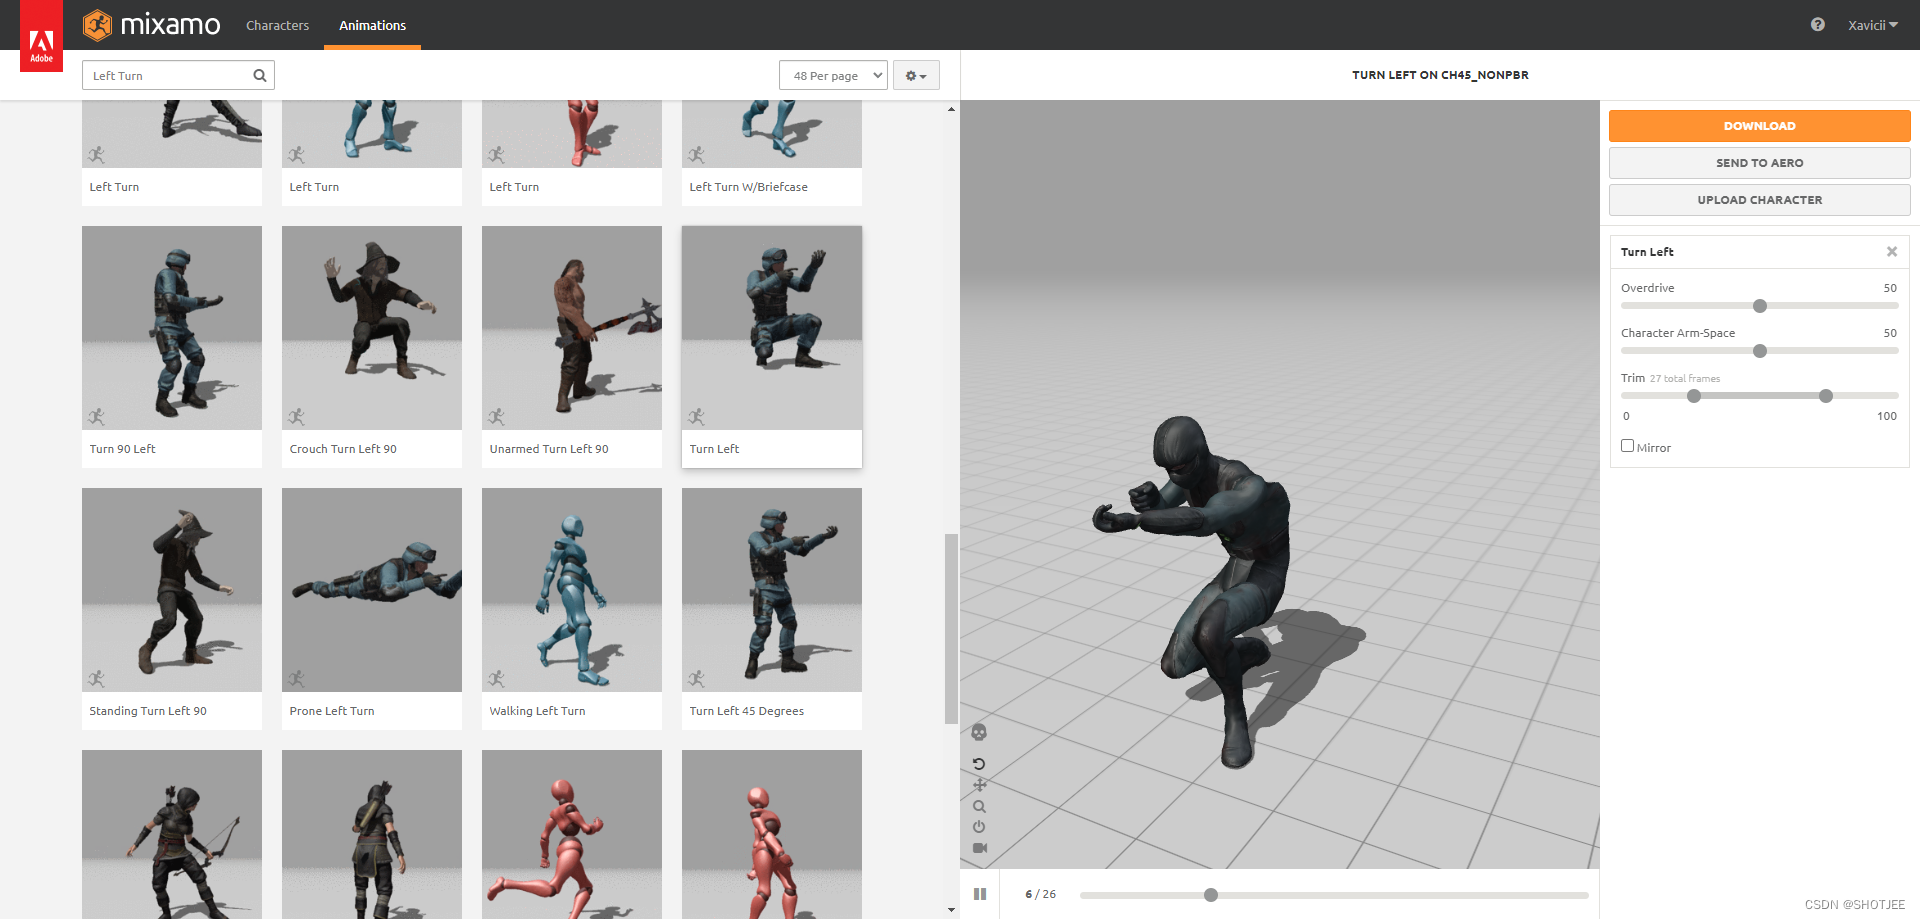Viewport: 1920px width, 919px height.
Task: Select the Crouch Turn Left 90 thumbnail
Action: [x=372, y=328]
